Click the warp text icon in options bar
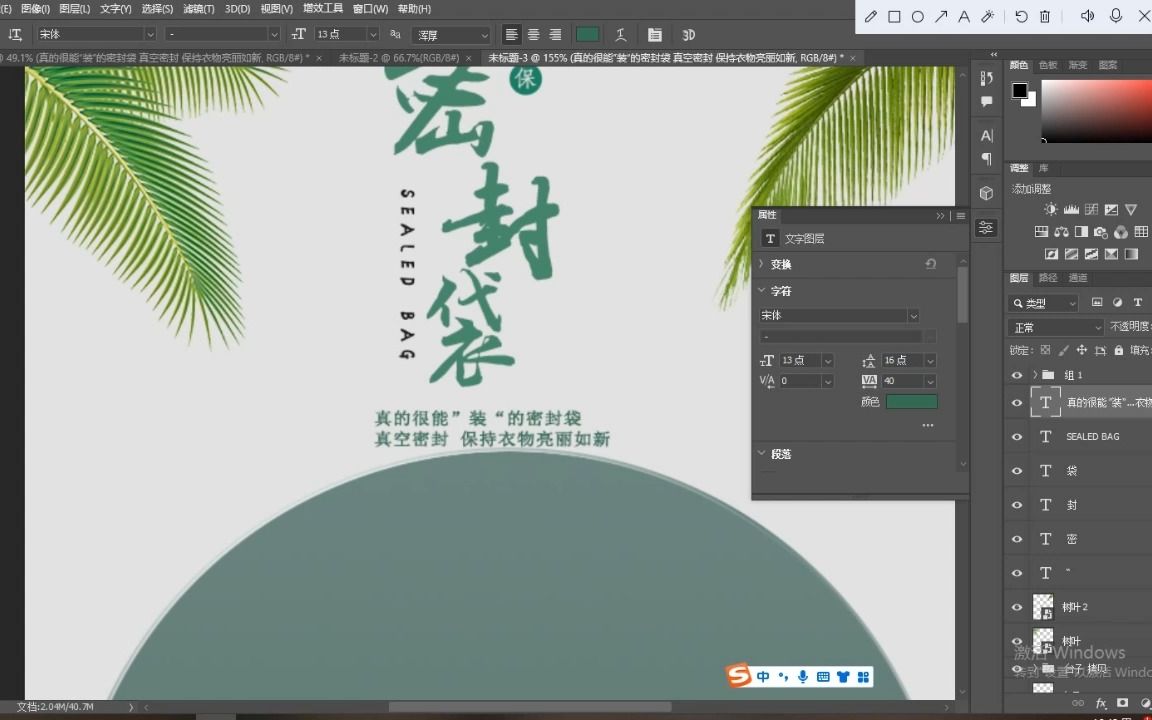1152x720 pixels. tap(621, 34)
